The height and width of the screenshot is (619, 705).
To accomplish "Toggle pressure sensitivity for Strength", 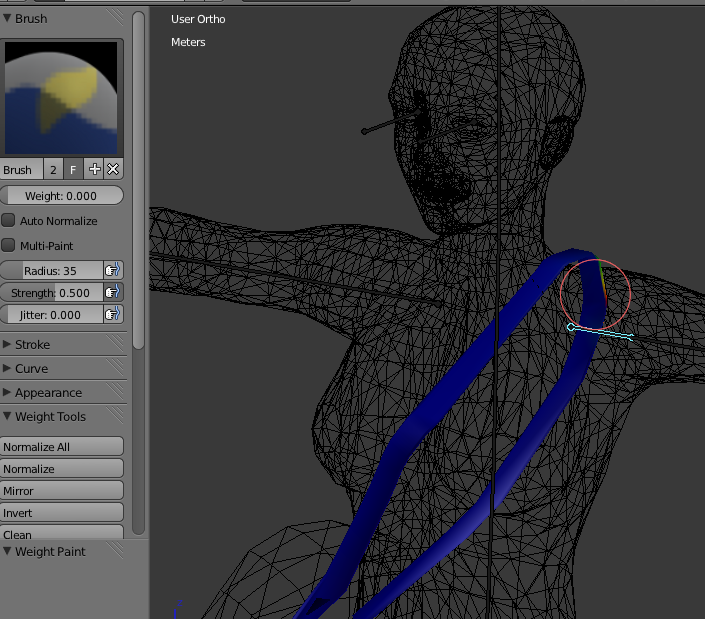I will (113, 293).
